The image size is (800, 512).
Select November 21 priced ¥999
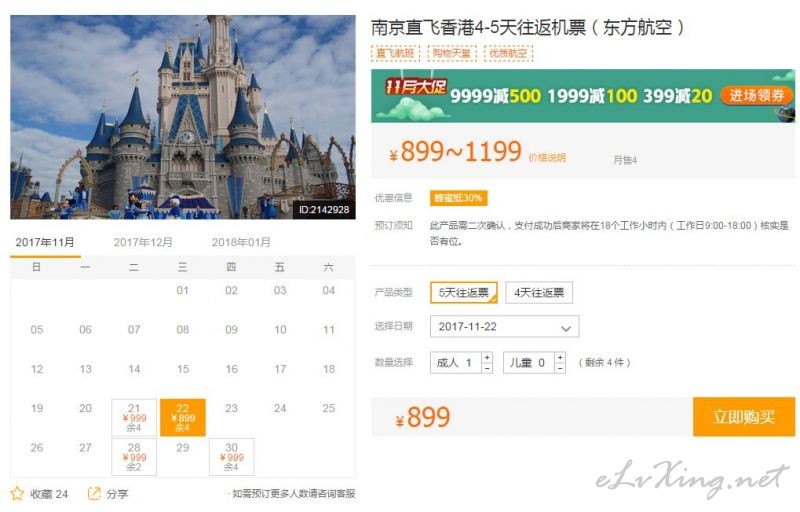134,417
